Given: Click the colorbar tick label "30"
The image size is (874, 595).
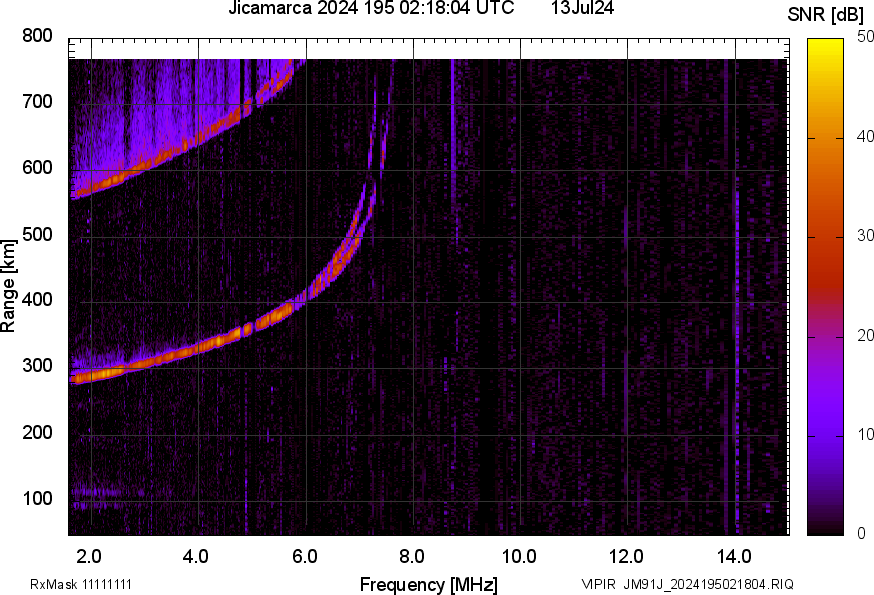Looking at the screenshot, I should pyautogui.click(x=866, y=236).
